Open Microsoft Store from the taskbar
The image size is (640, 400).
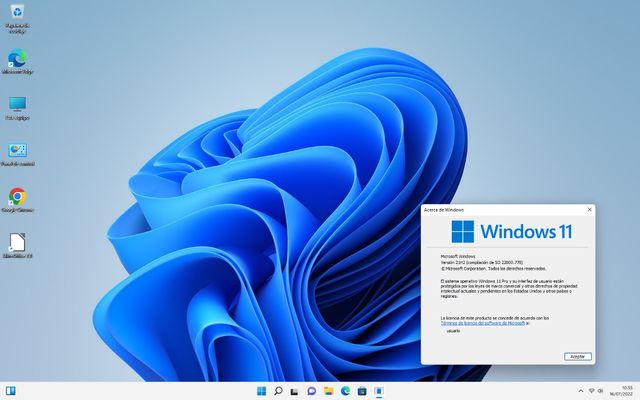(362, 389)
